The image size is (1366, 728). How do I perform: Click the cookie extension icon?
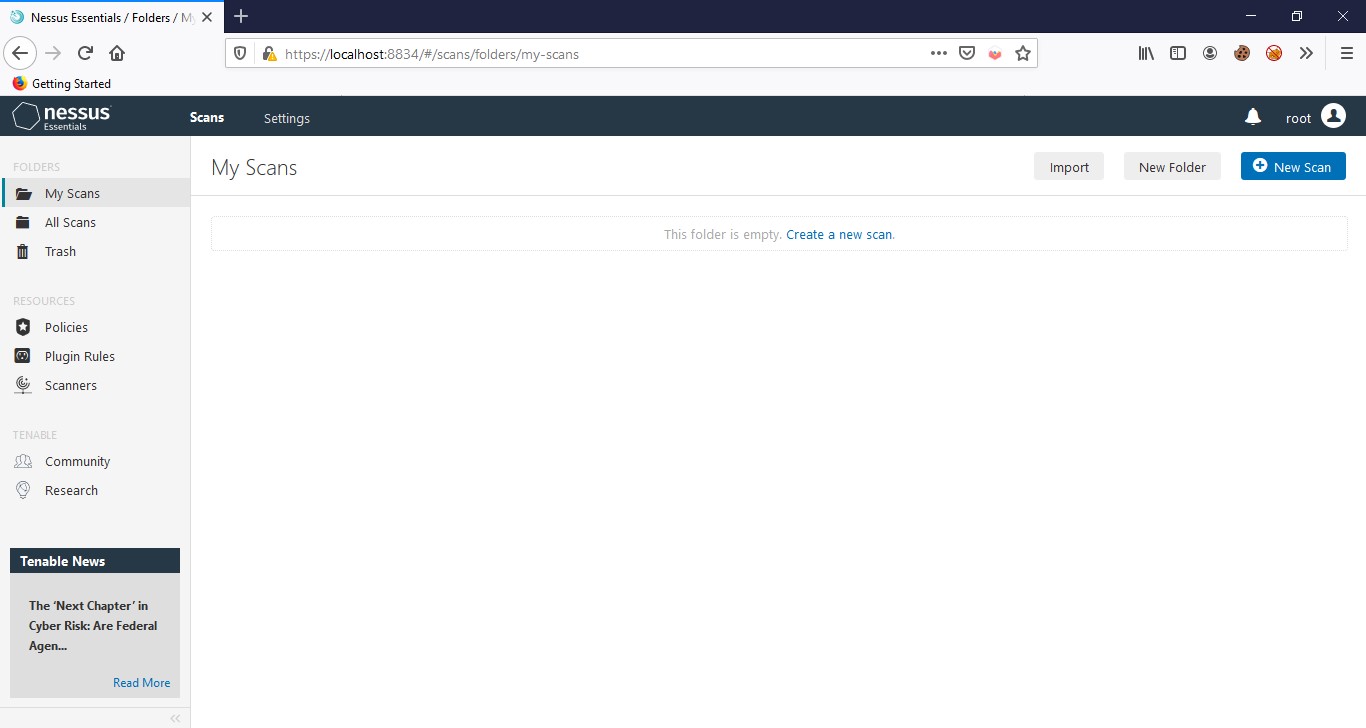click(1242, 54)
